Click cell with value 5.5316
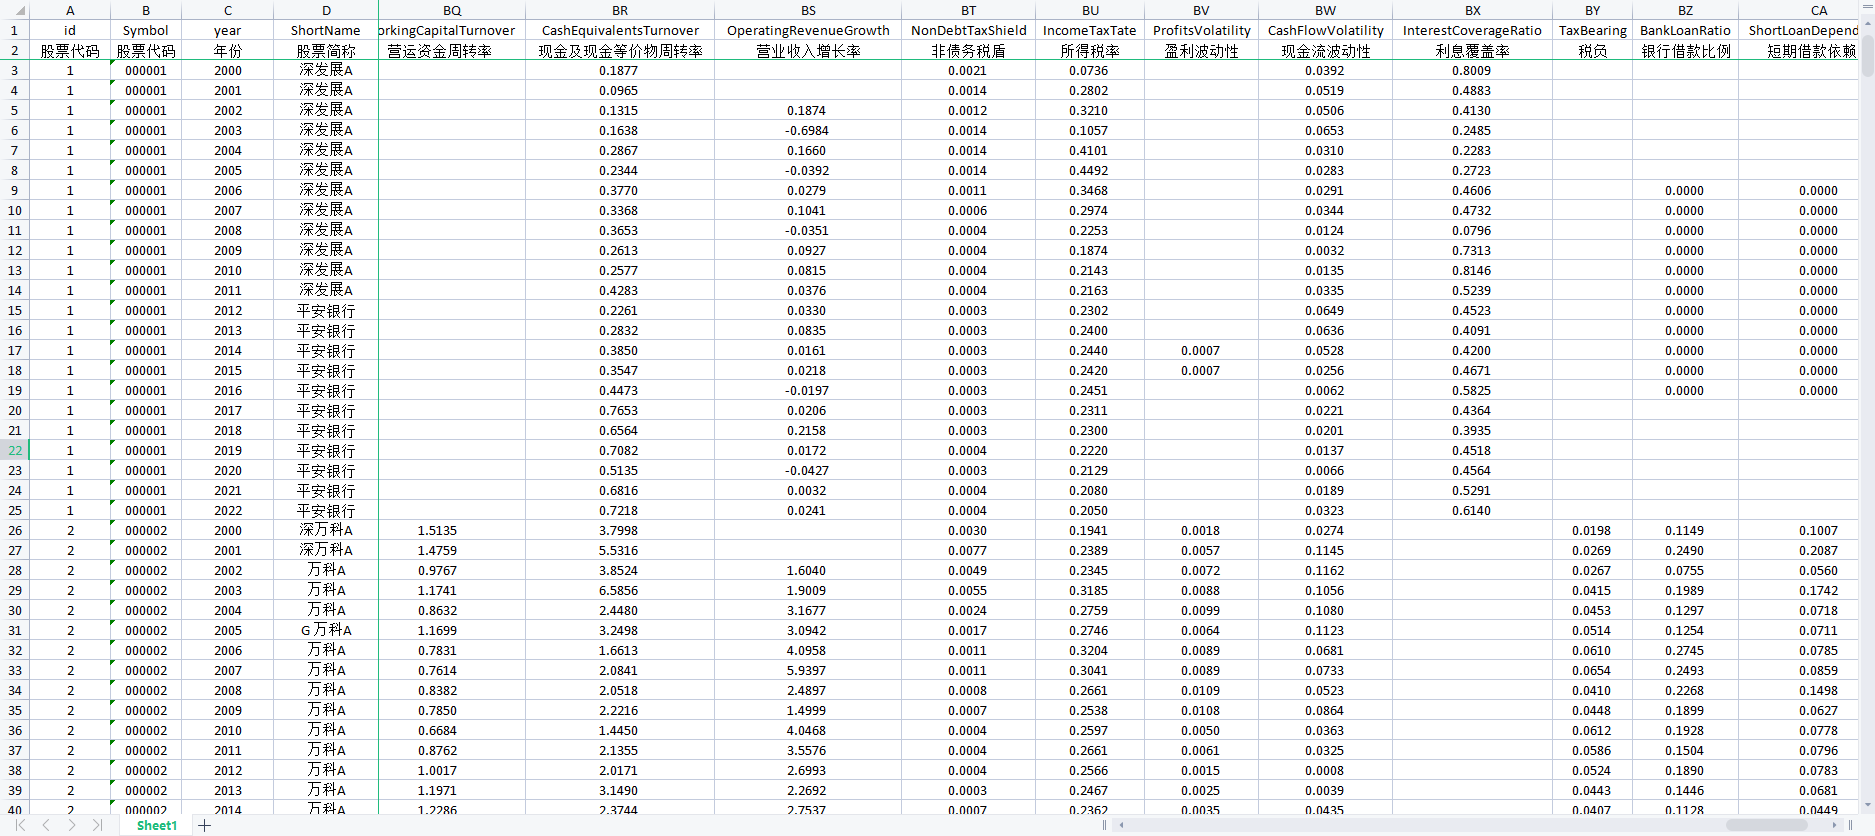This screenshot has width=1875, height=836. [x=620, y=550]
